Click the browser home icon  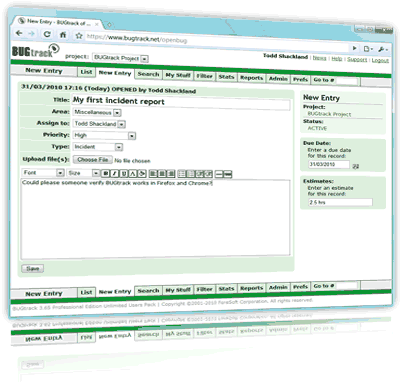point(63,35)
